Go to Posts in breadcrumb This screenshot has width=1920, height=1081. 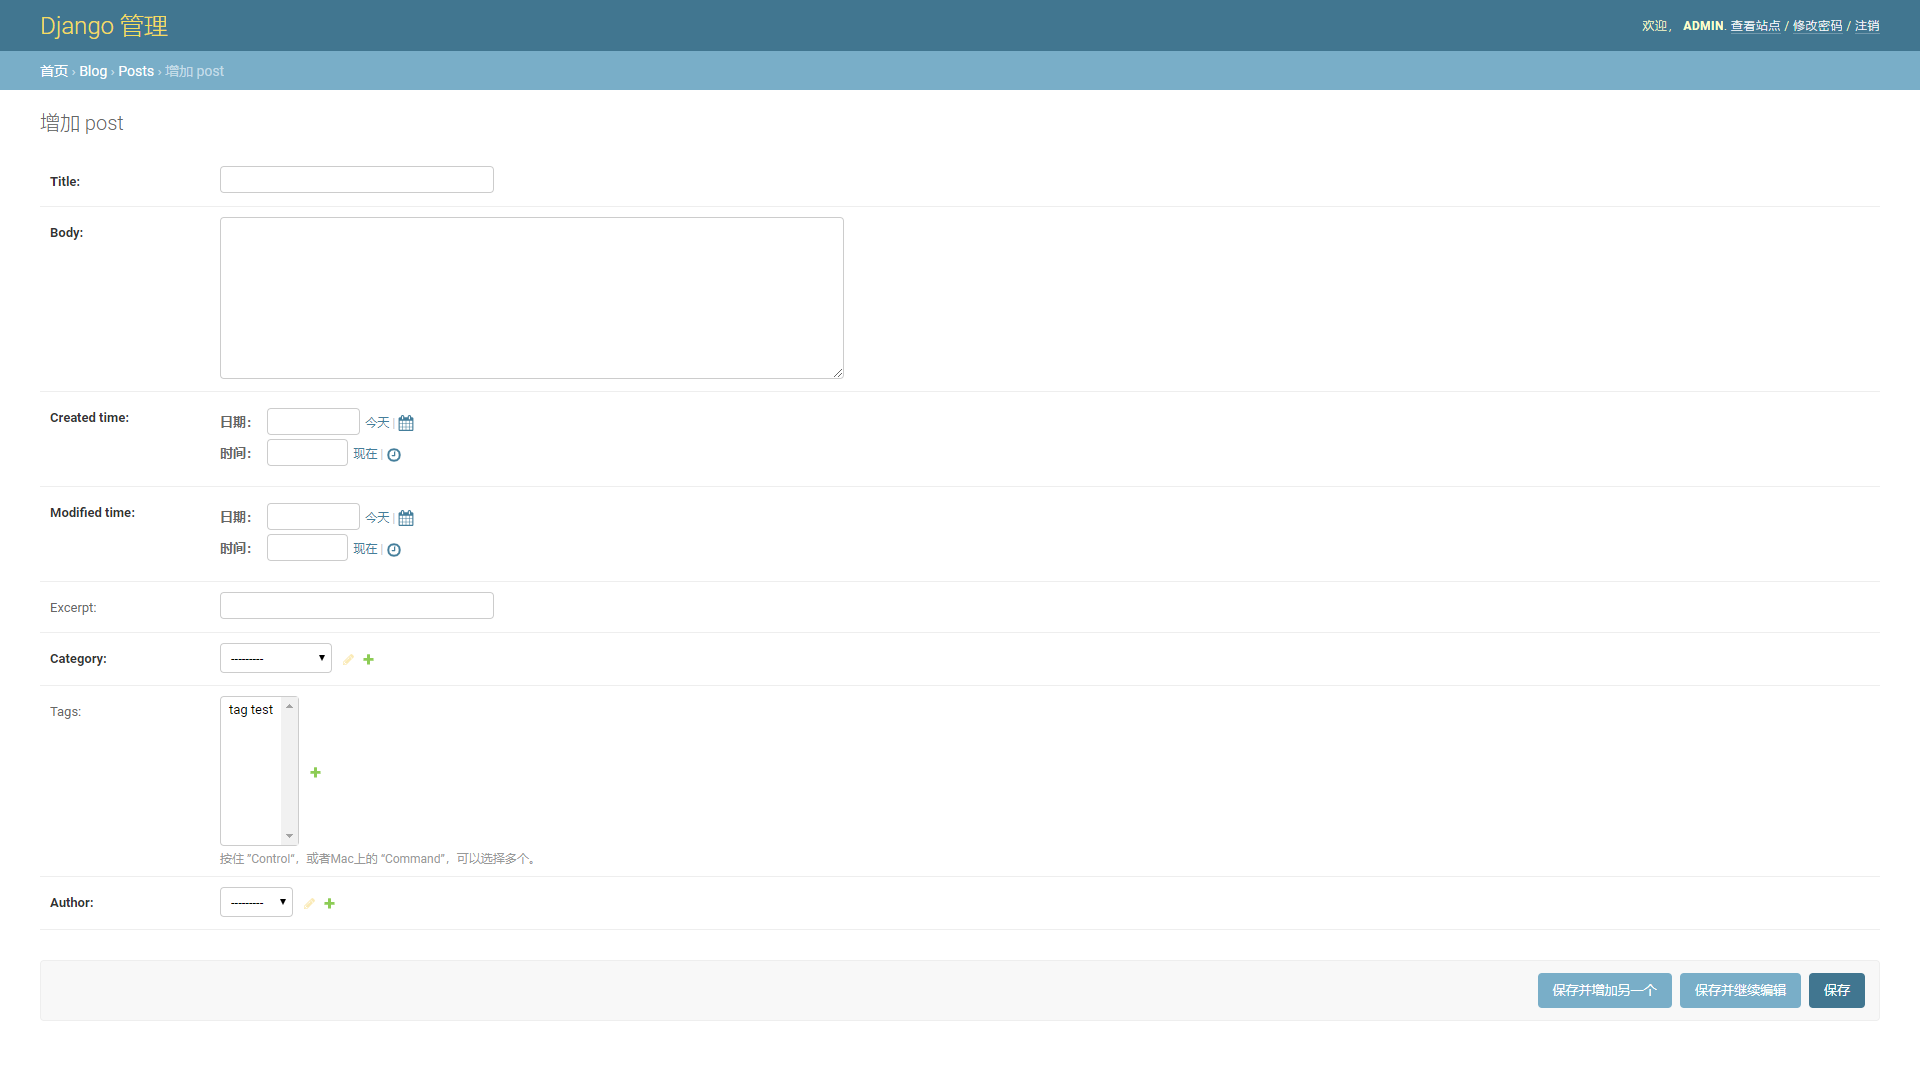point(136,72)
